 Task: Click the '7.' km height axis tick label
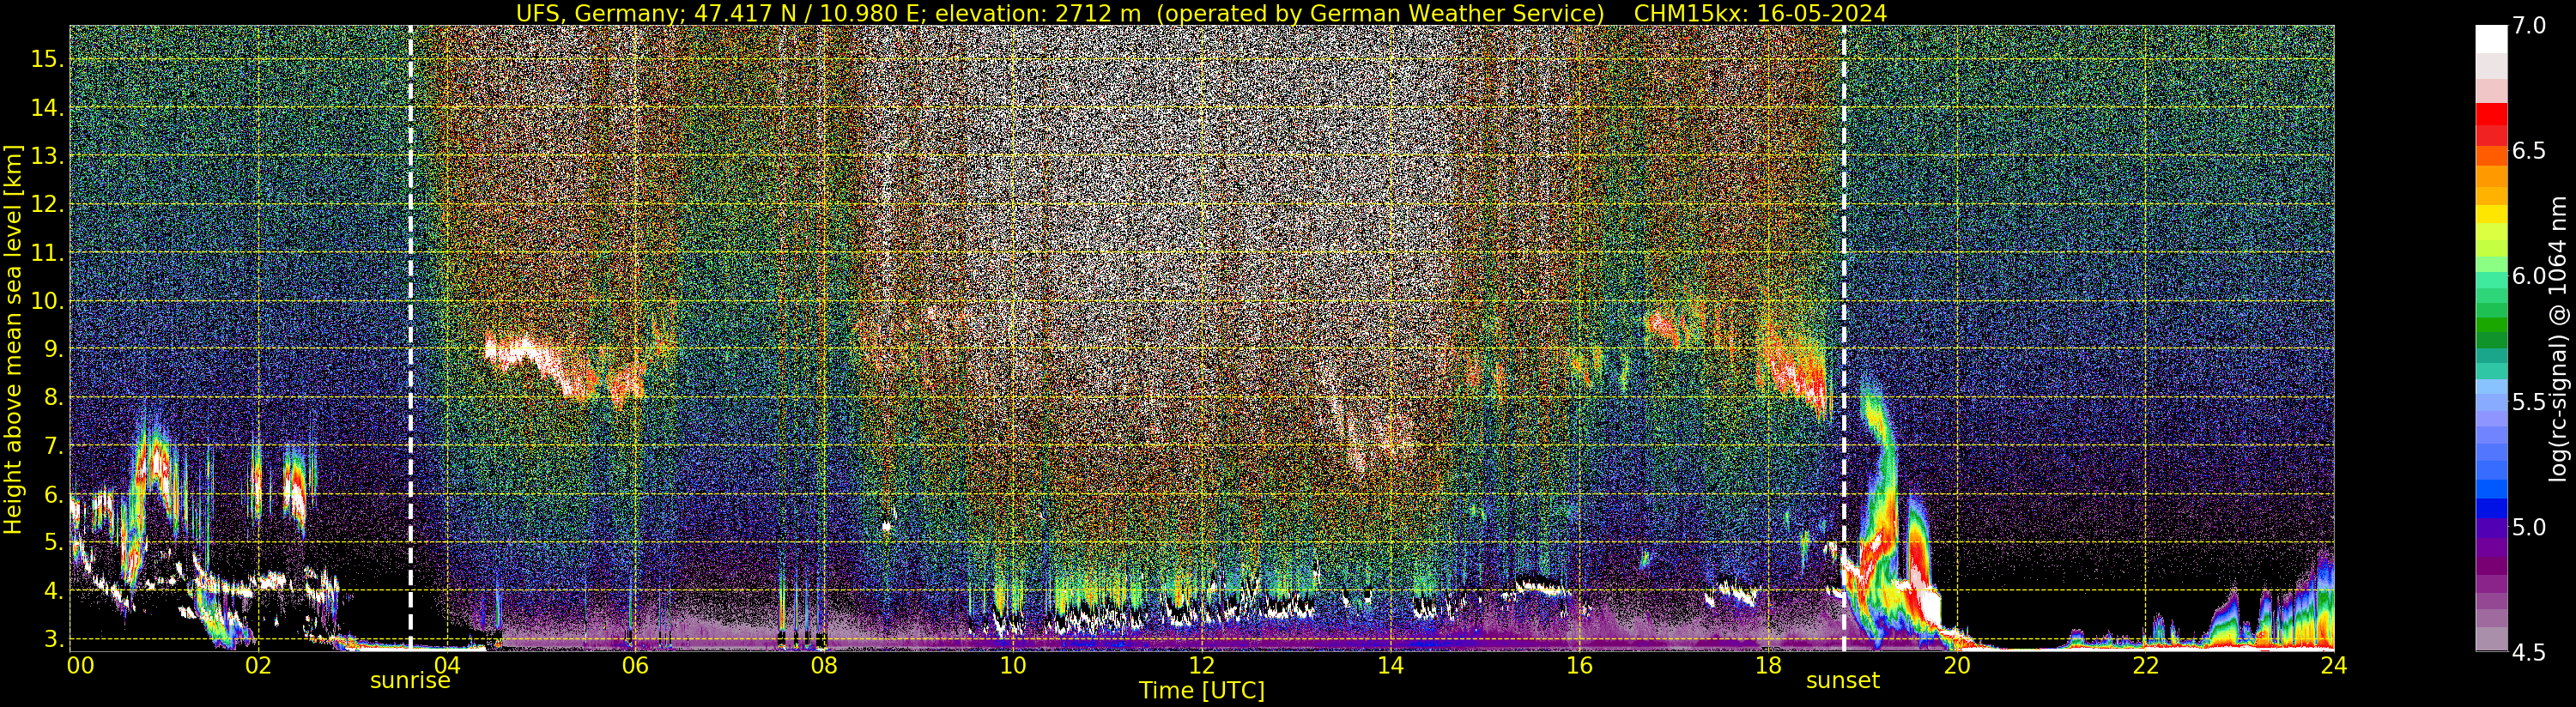(53, 446)
